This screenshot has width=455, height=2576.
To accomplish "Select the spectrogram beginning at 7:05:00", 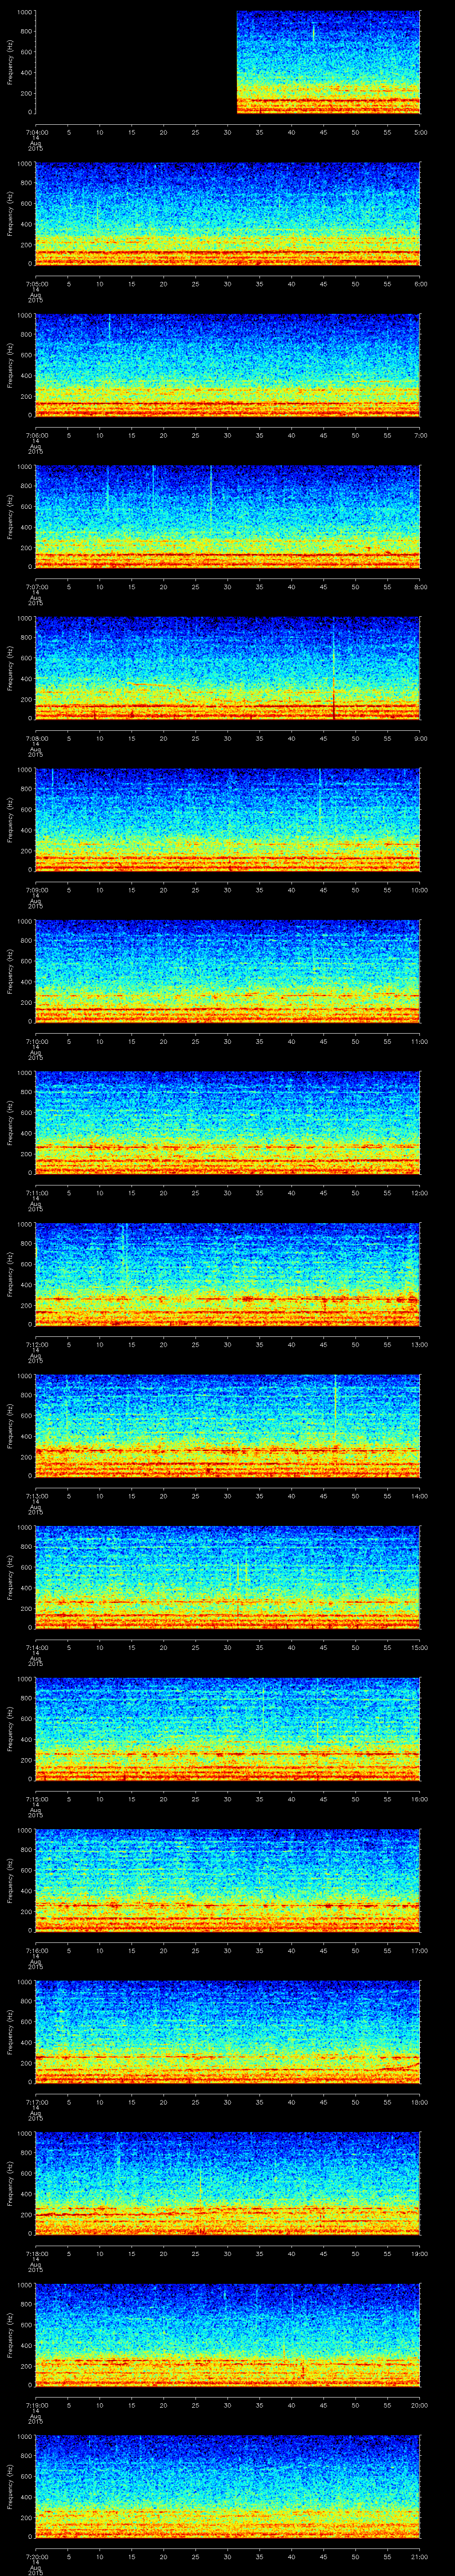I will 228,213.
